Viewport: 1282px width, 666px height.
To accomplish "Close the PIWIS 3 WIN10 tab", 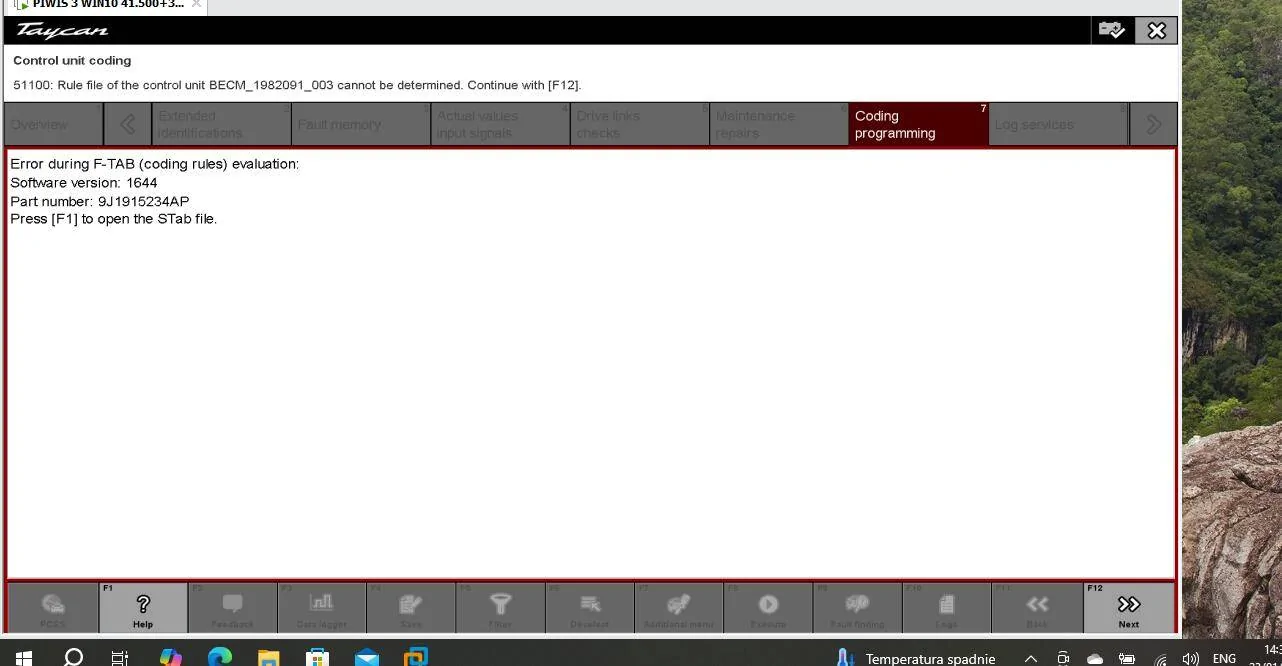I will (x=197, y=4).
